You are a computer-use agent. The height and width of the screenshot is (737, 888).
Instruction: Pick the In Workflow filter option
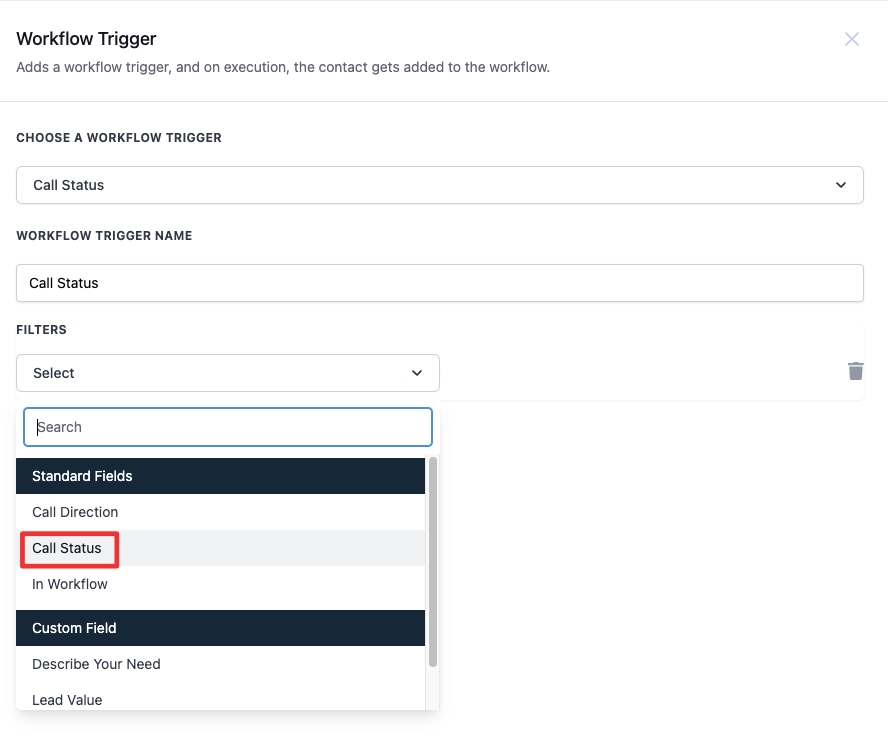[x=70, y=584]
